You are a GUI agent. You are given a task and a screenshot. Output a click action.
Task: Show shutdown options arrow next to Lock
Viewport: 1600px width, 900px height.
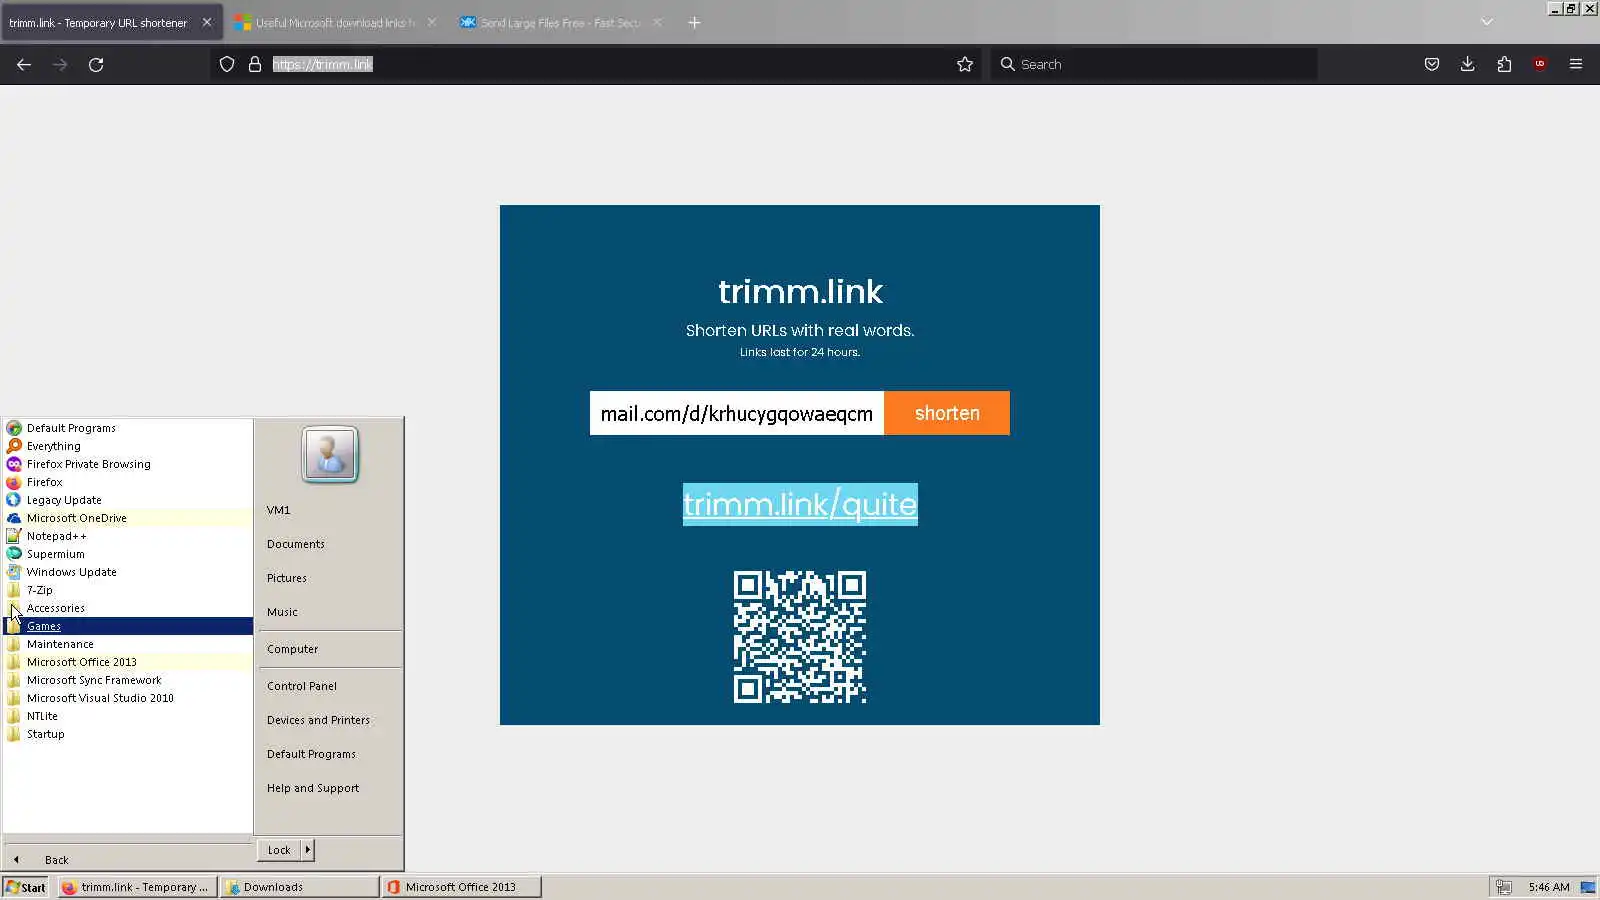[x=308, y=850]
